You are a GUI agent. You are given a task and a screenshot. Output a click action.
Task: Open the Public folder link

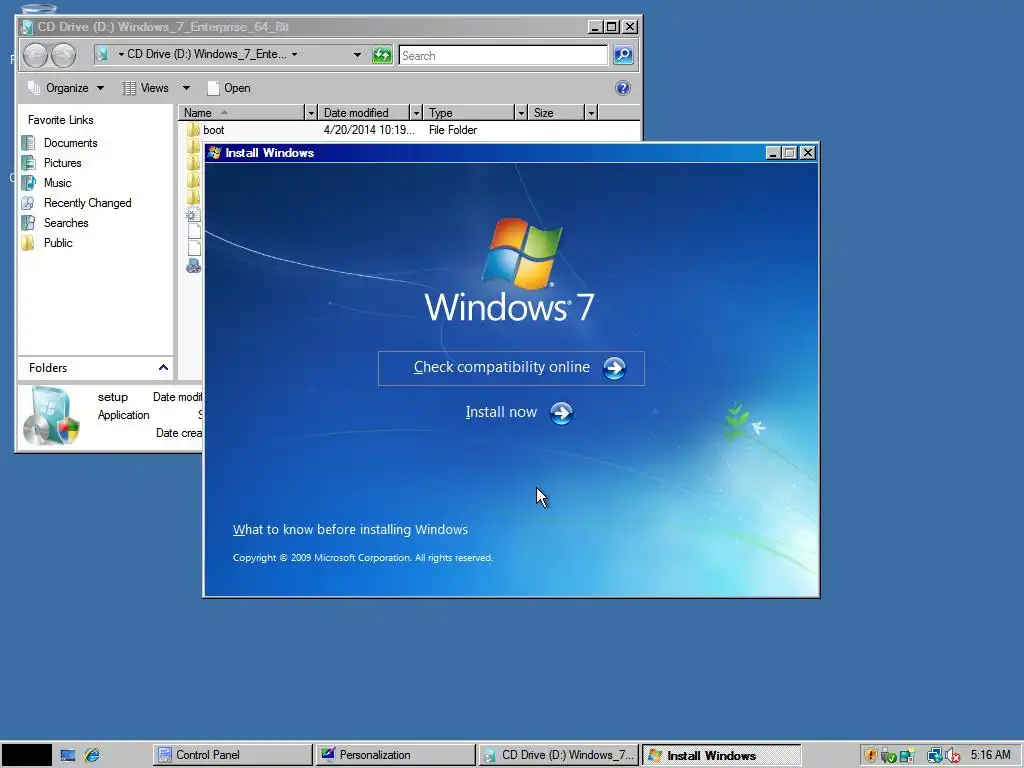click(58, 243)
